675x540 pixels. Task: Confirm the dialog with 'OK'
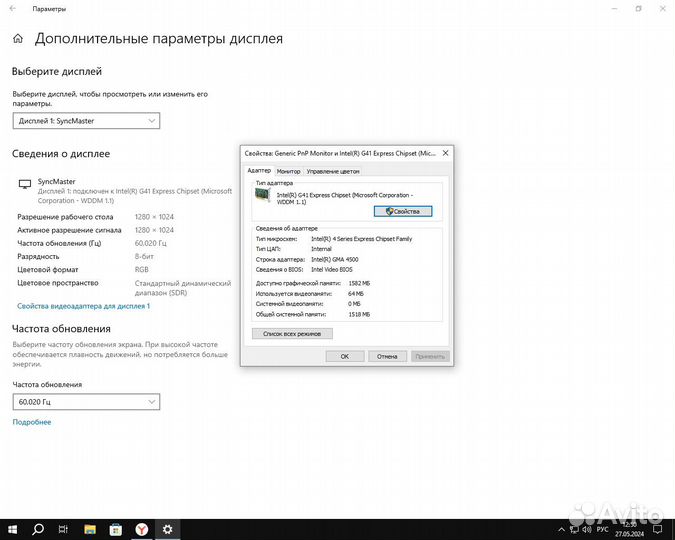pos(345,357)
